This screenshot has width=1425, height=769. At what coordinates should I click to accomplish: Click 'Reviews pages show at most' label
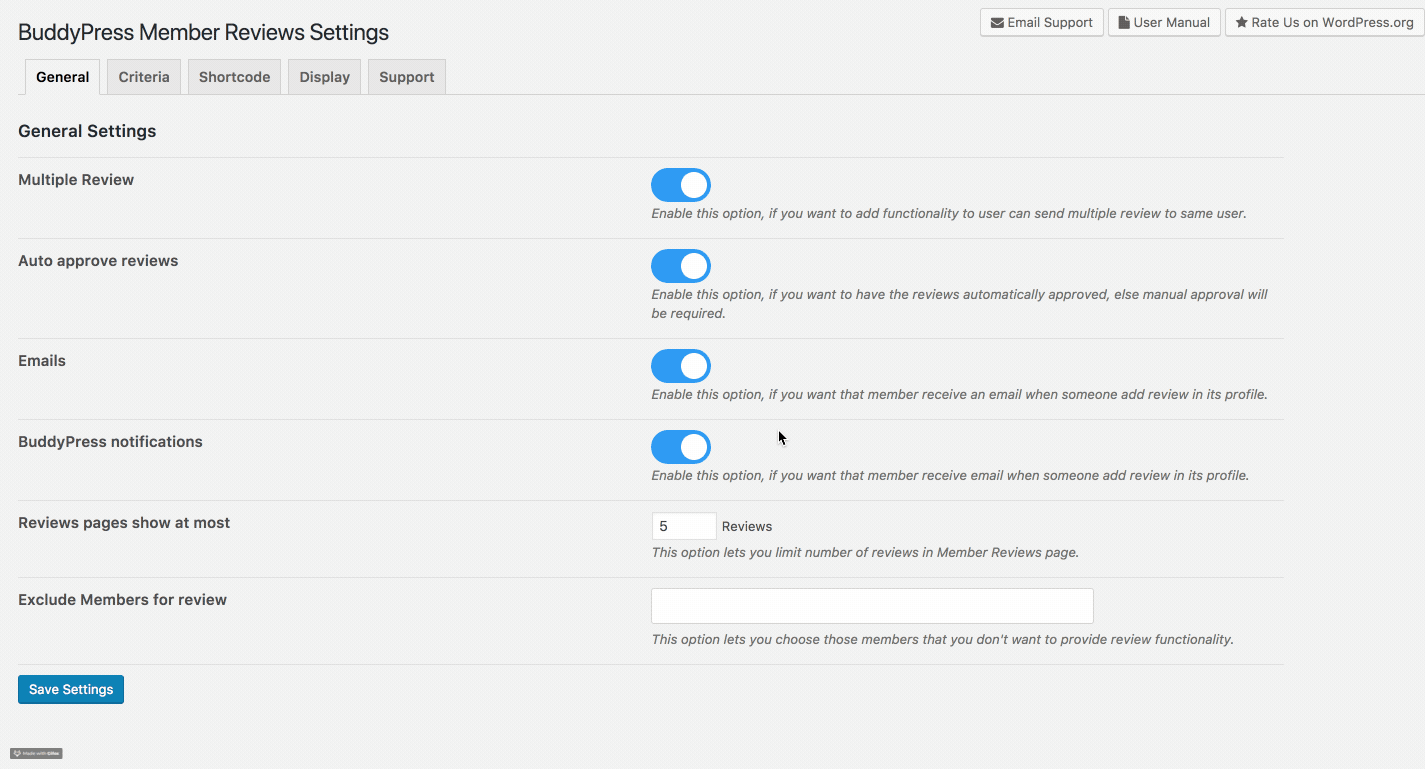pos(124,523)
